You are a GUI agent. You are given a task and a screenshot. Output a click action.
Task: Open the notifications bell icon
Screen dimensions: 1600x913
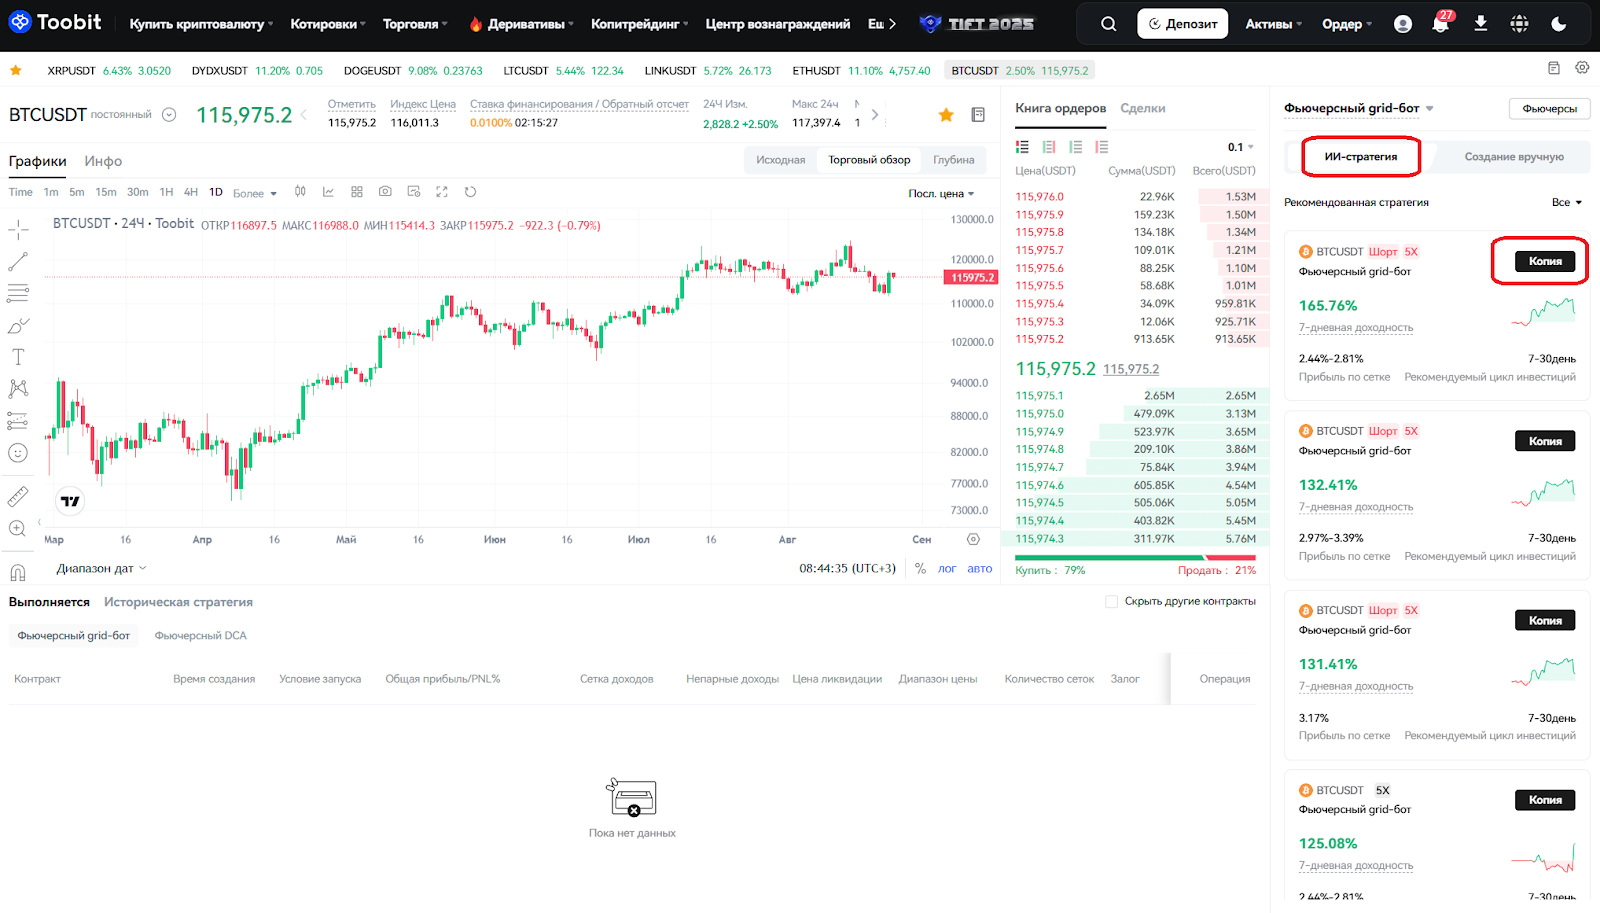click(1440, 24)
